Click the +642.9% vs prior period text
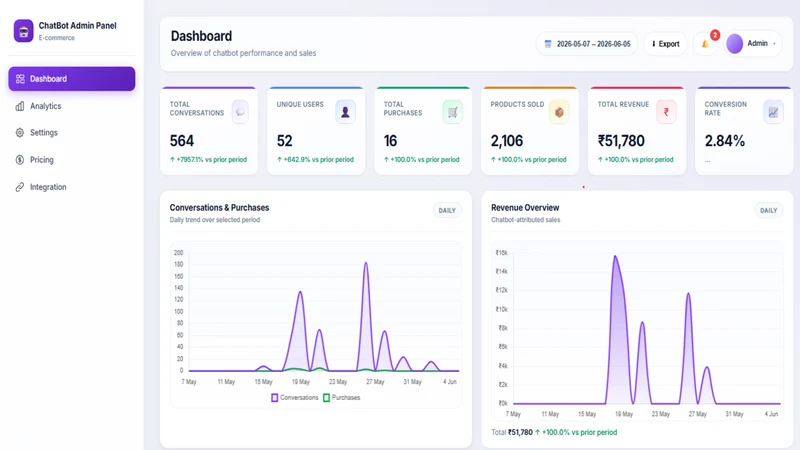 click(315, 160)
